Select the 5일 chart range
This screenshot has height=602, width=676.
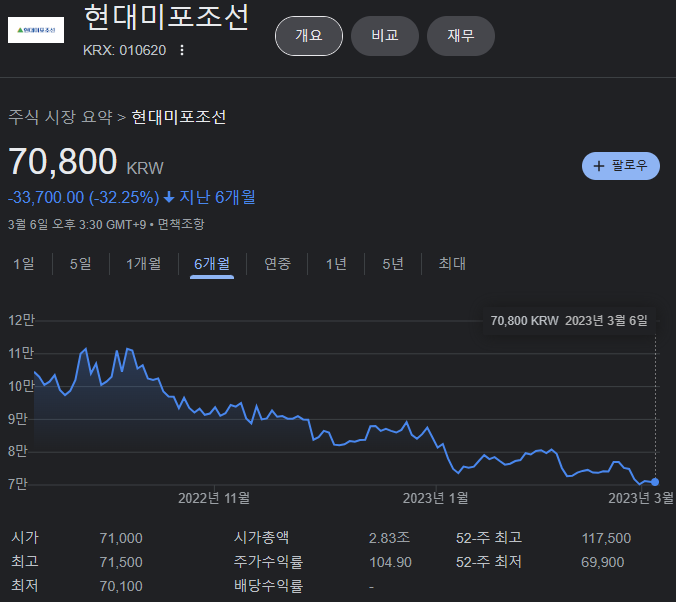[x=81, y=263]
